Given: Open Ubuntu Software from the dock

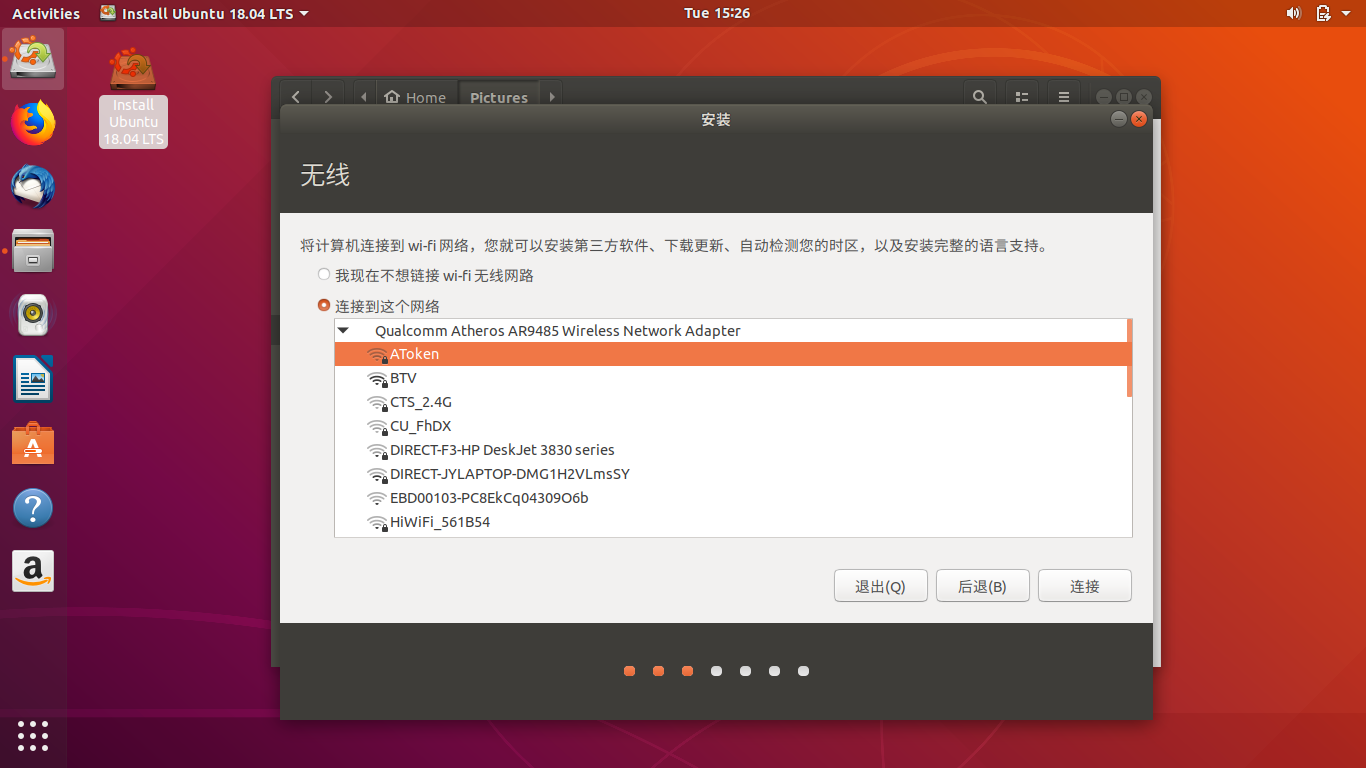Looking at the screenshot, I should click(33, 443).
